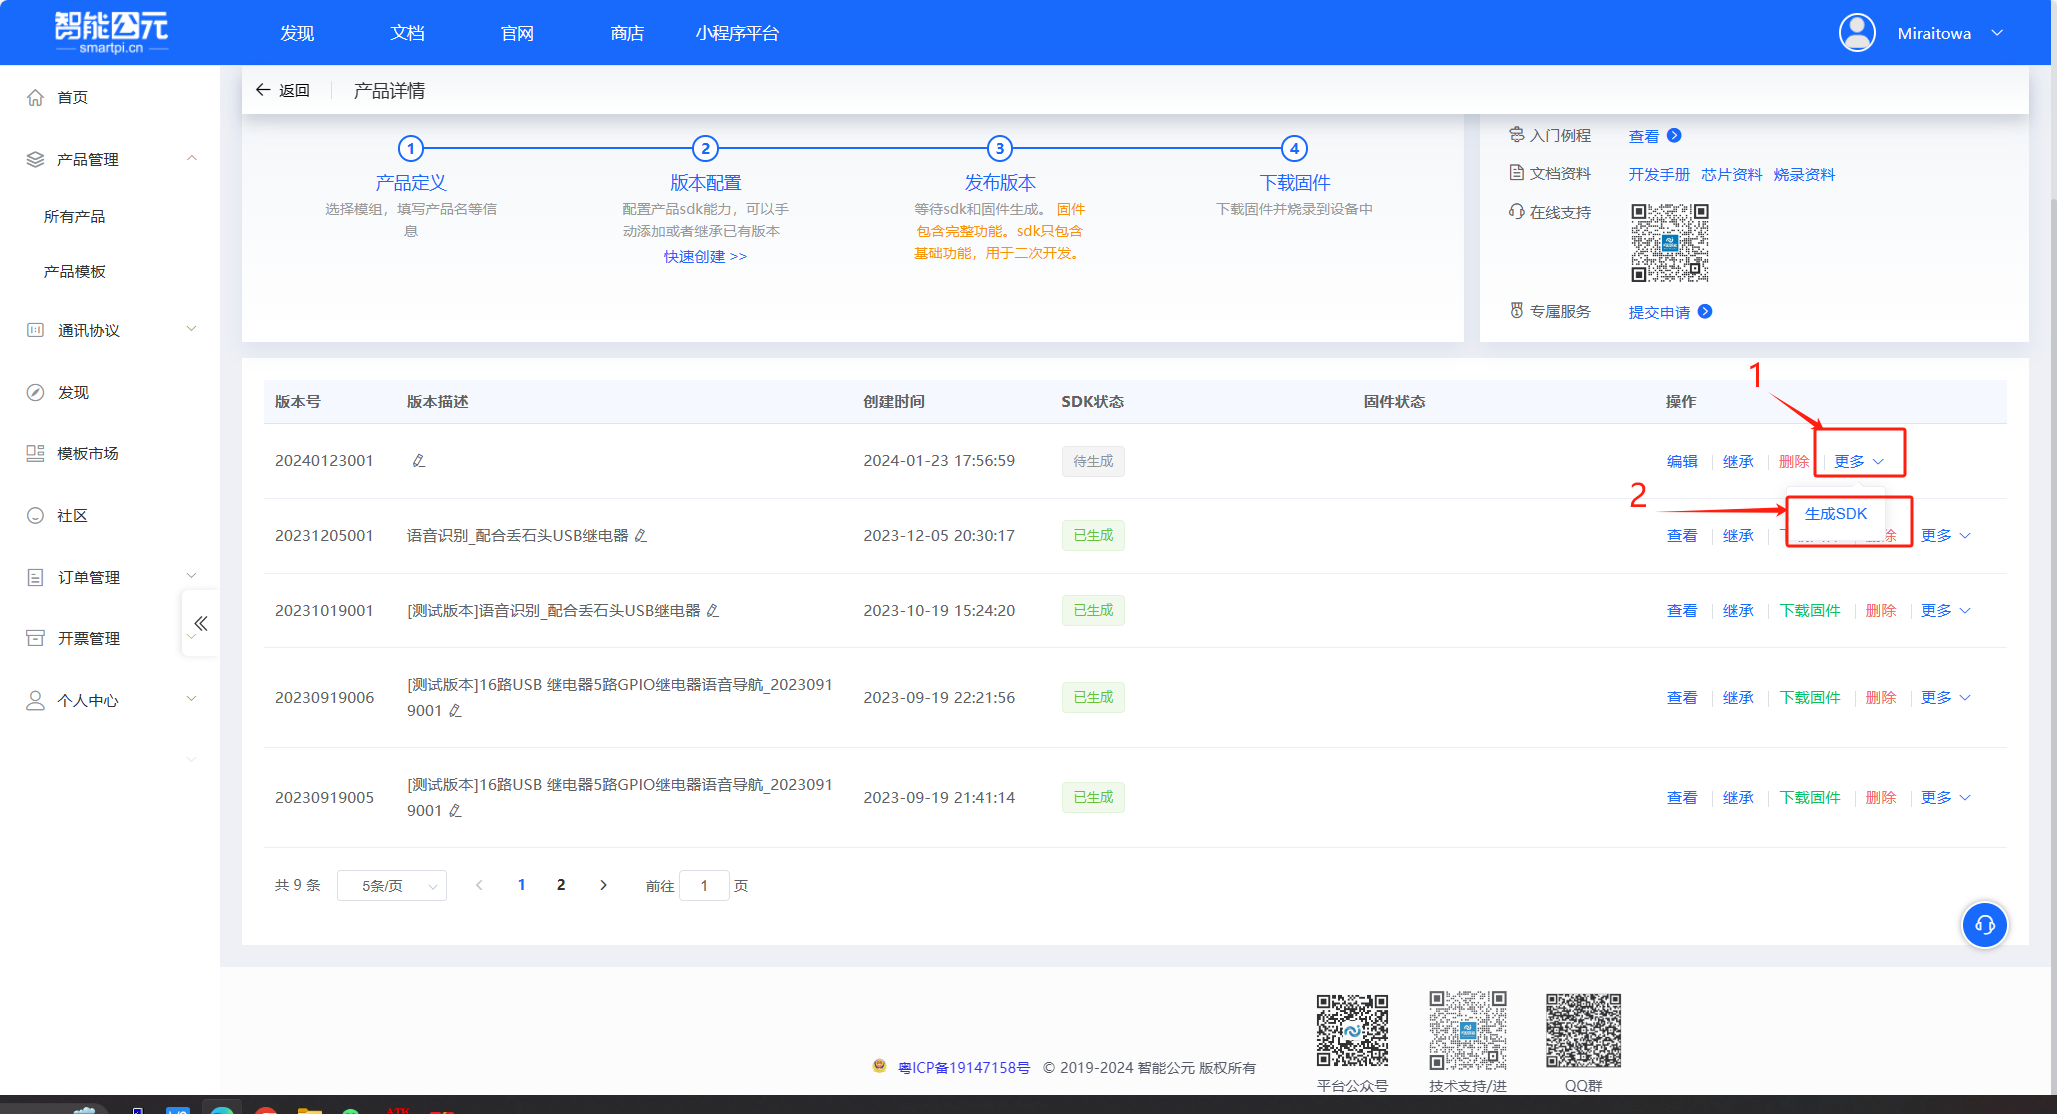This screenshot has height=1114, width=2057.
Task: Open 商店 in top navigation
Action: (627, 33)
